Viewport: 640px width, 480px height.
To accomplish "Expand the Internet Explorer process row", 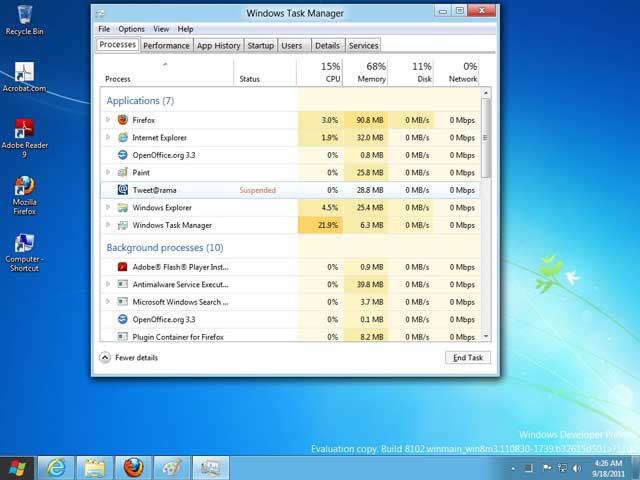I will [108, 137].
